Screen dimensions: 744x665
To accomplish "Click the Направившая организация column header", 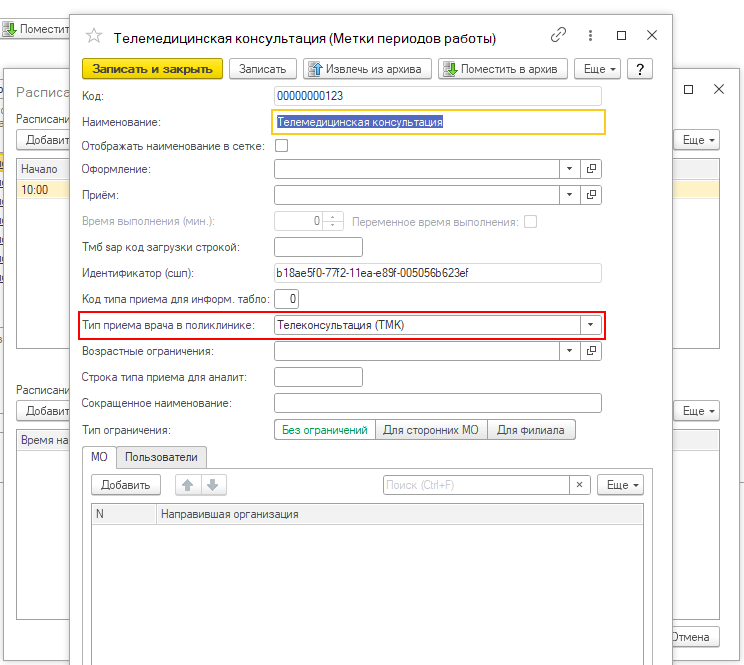I will click(x=400, y=514).
